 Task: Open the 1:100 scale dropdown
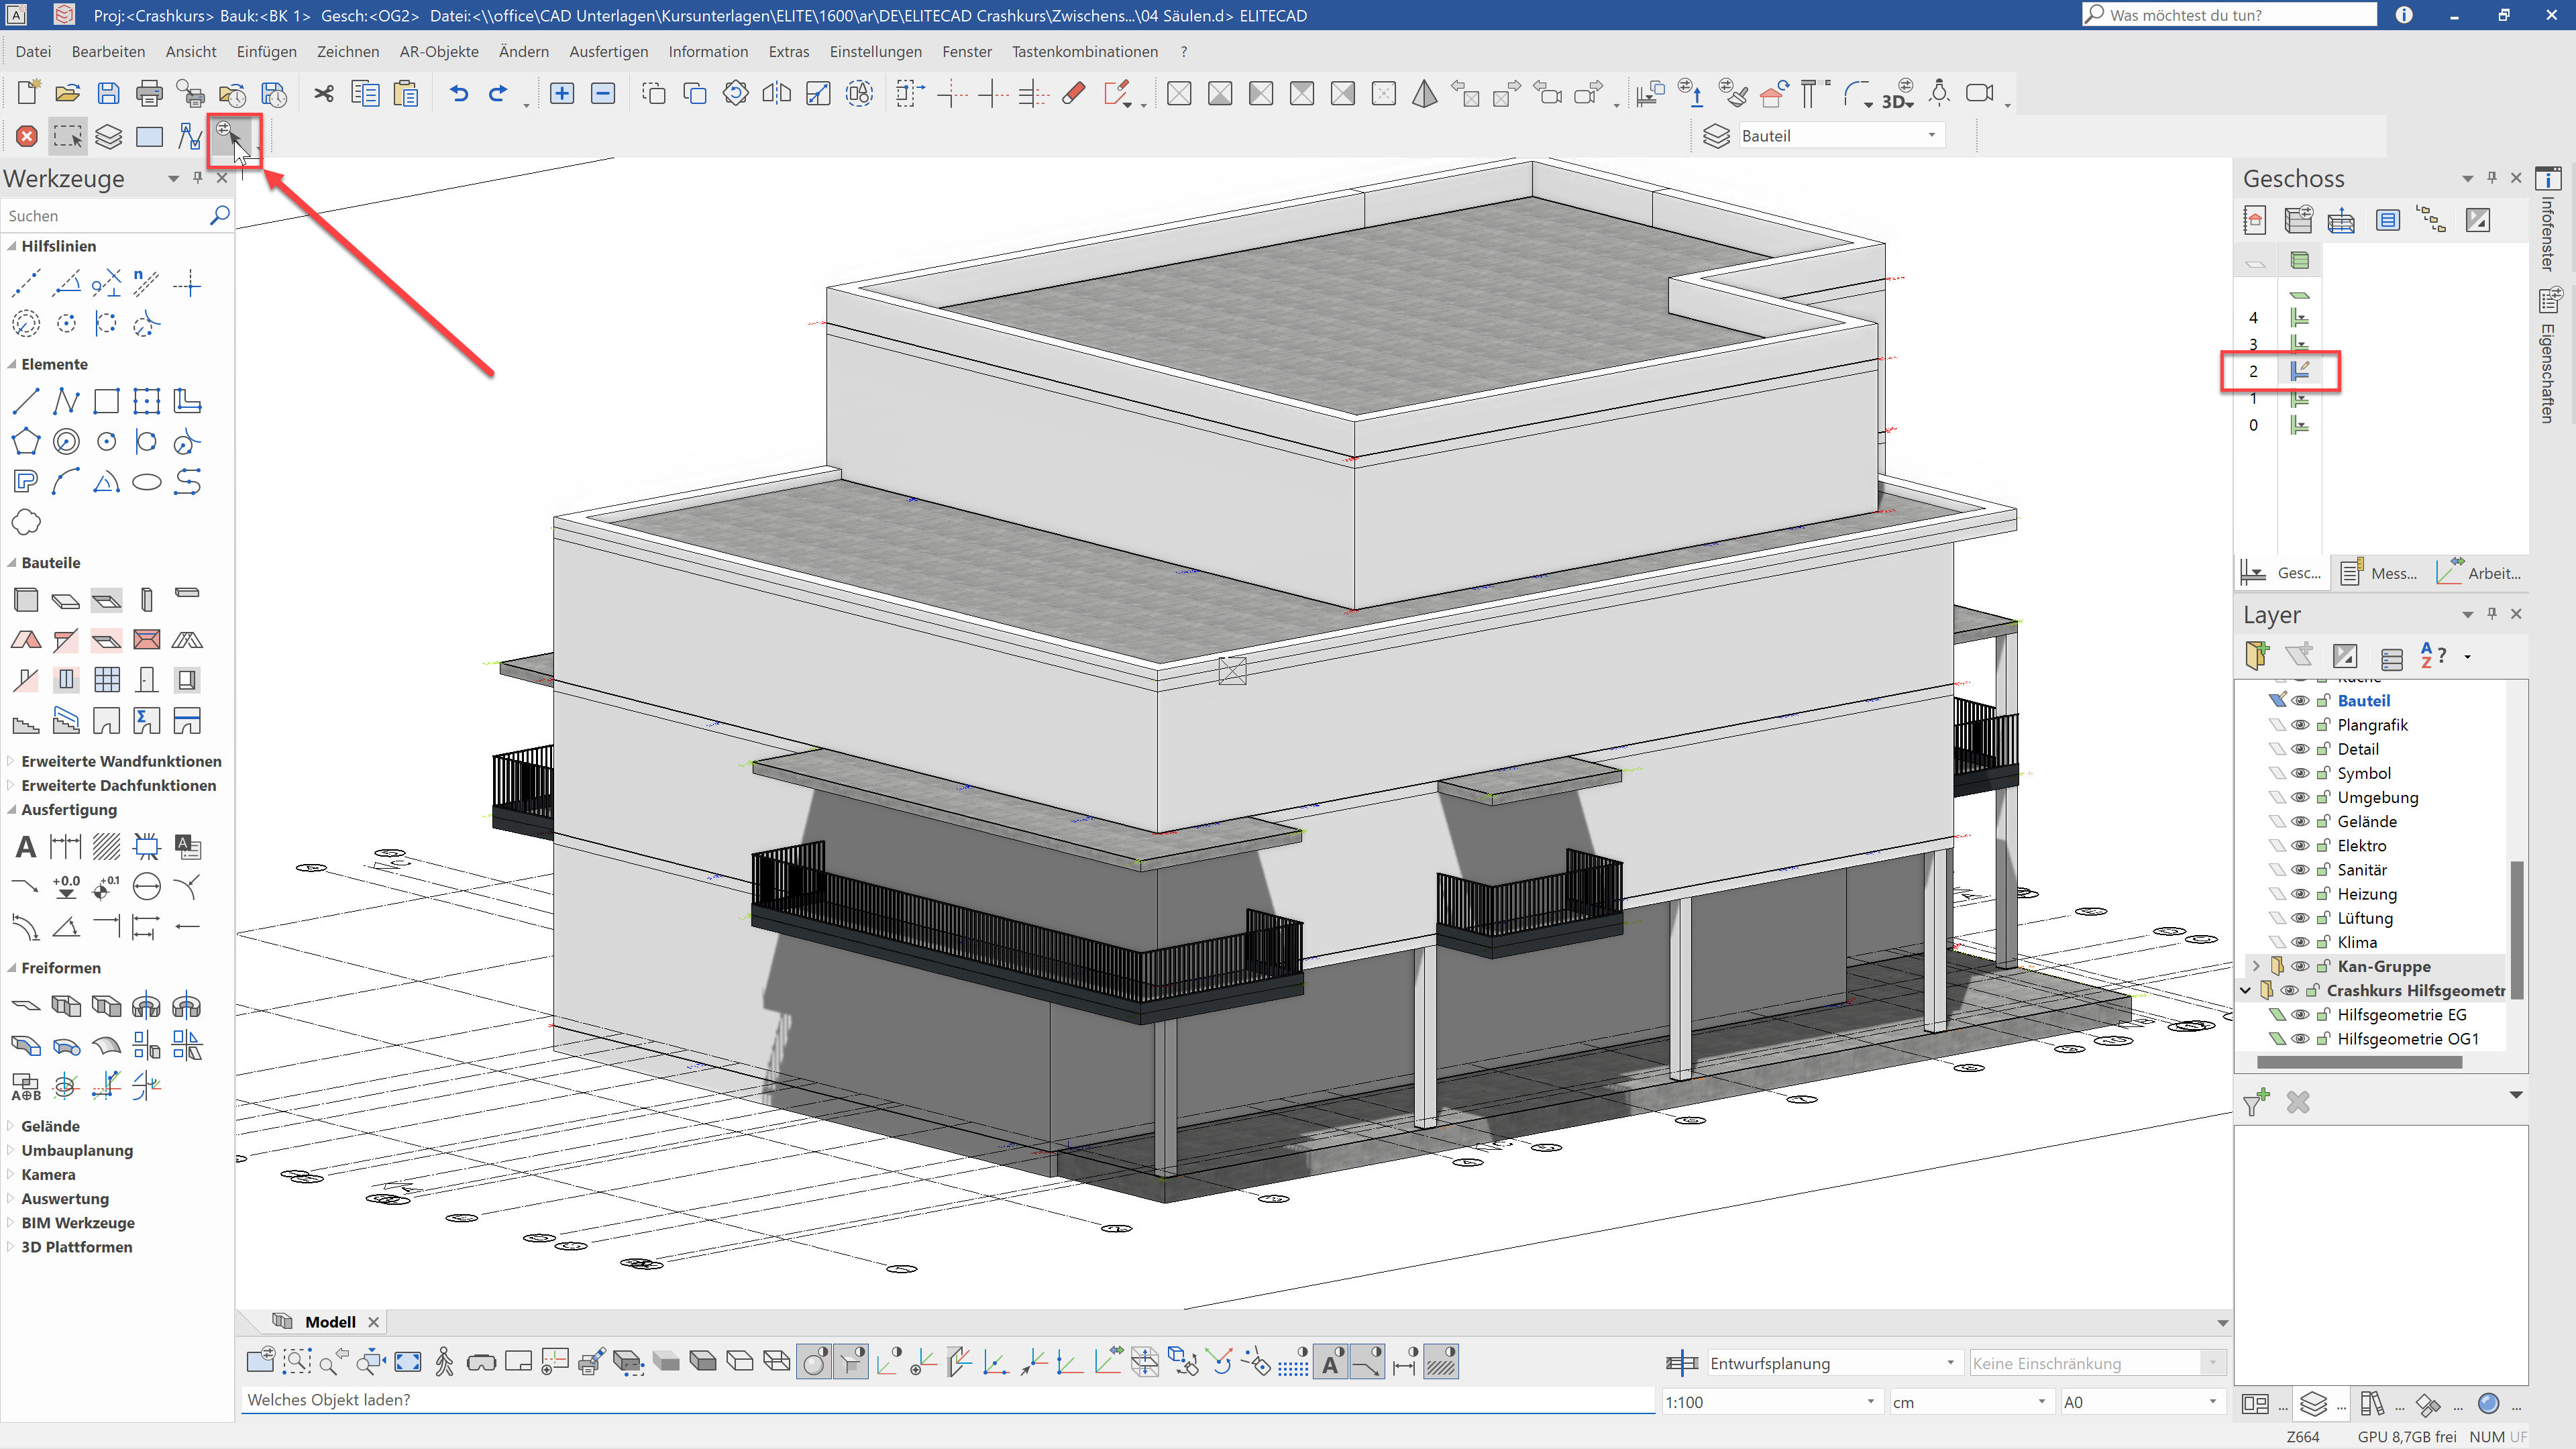(1870, 1402)
